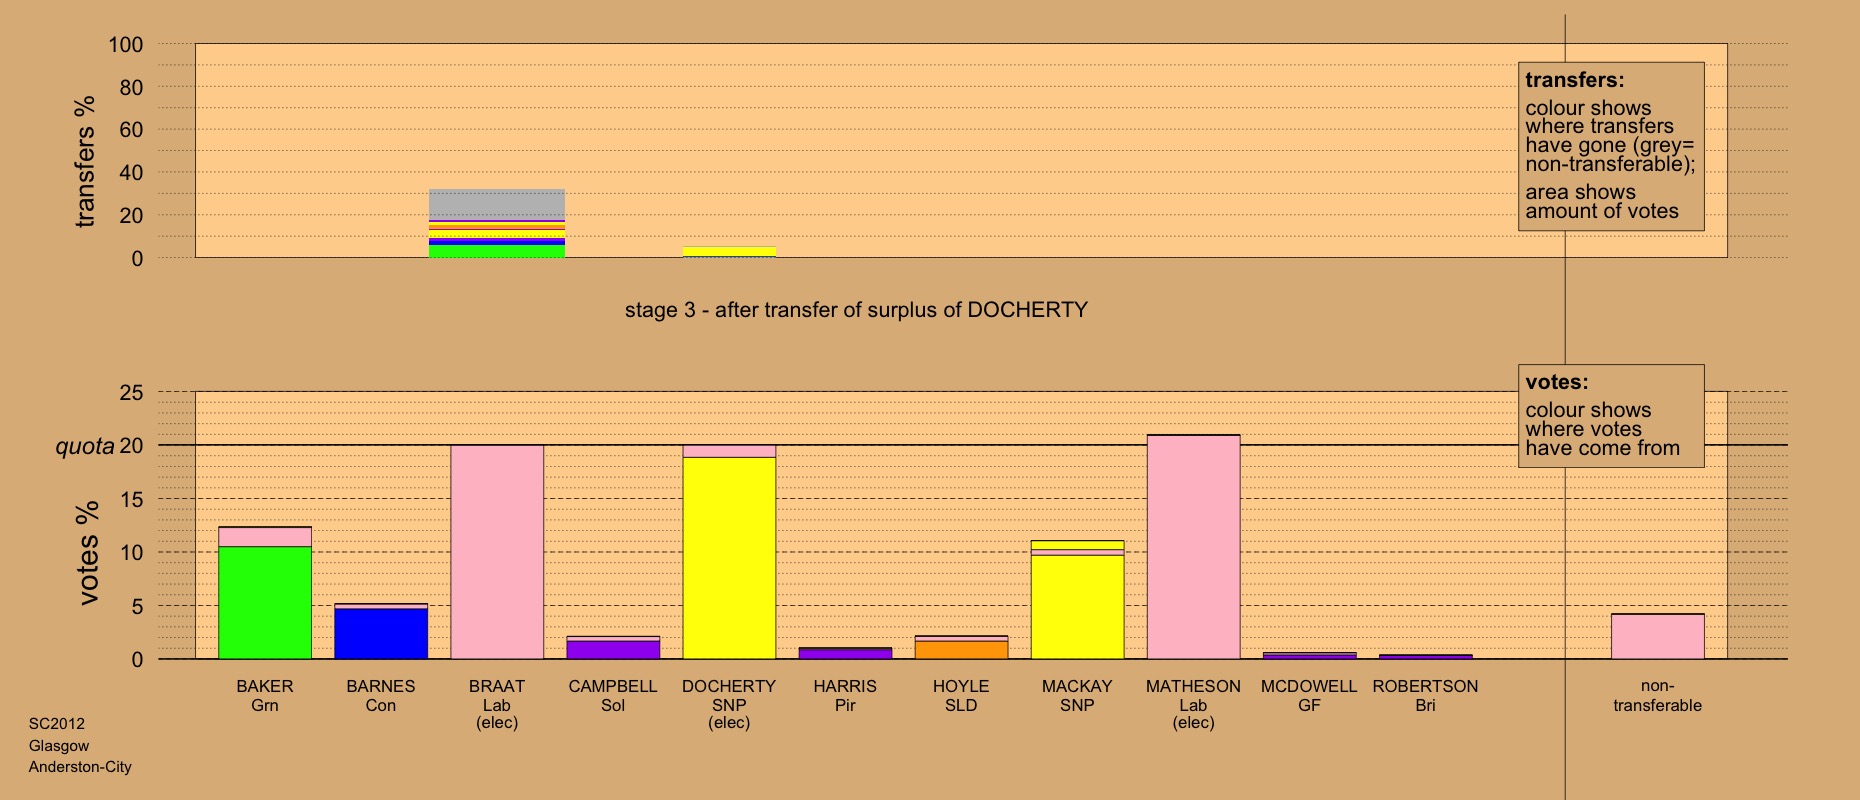Viewport: 1860px width, 800px height.
Task: Click HOYLE's orange vote bar
Action: click(x=961, y=650)
